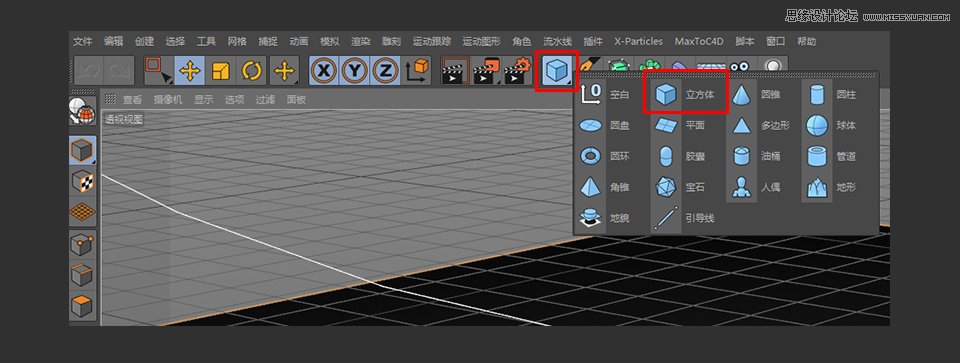Open the 文件 menu
Screen dimensions: 960x363
[83, 42]
